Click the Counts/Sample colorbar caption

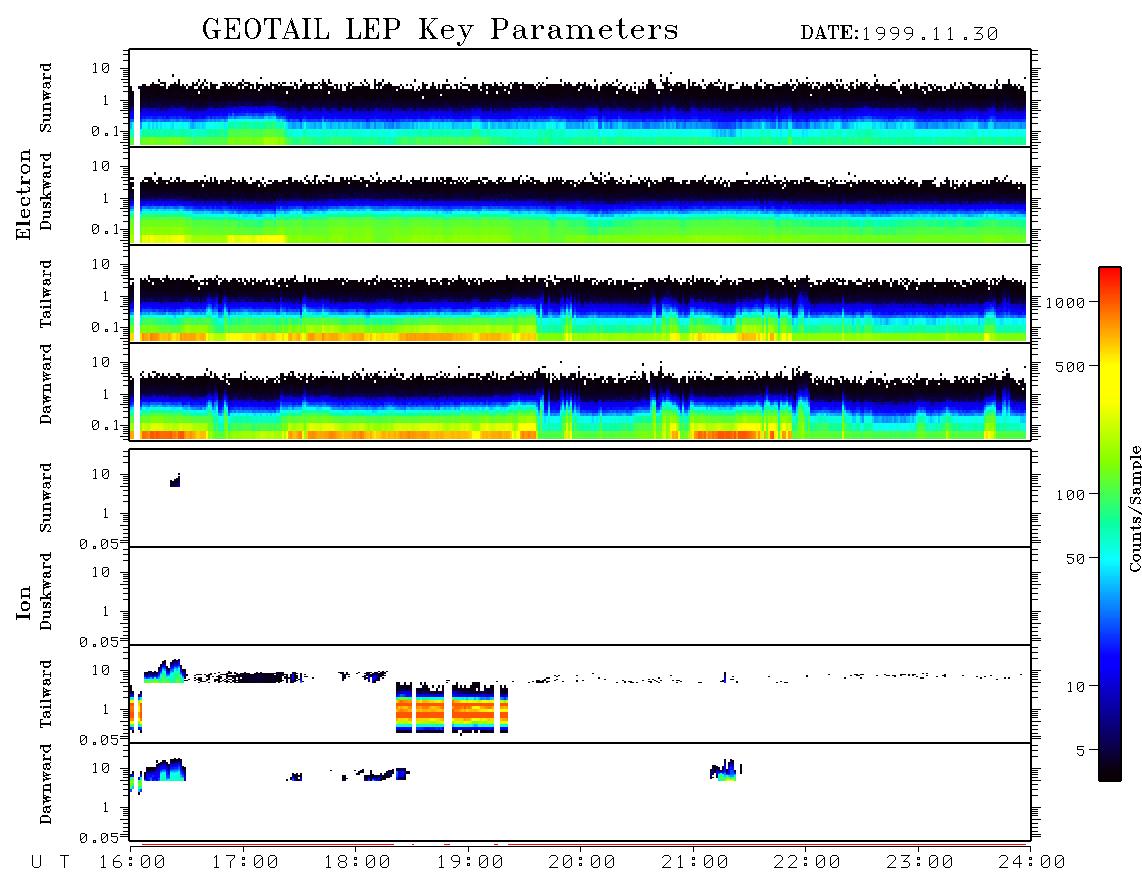click(x=1134, y=508)
